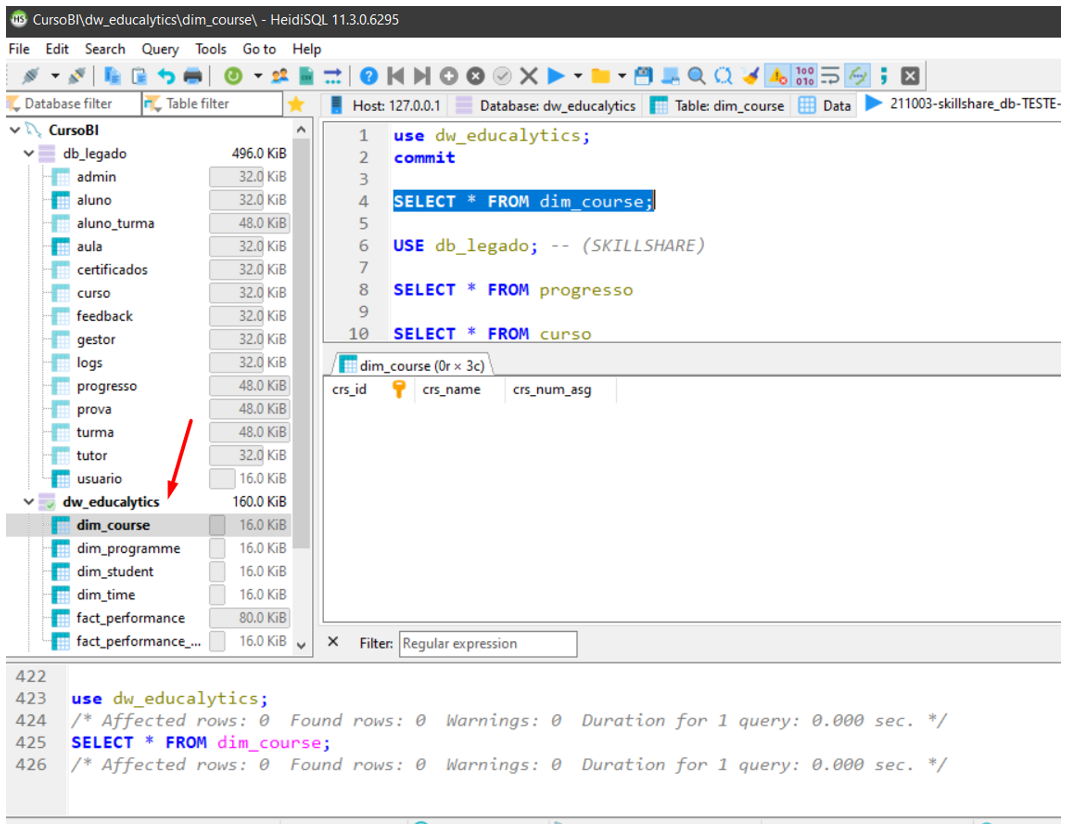The width and height of the screenshot is (1070, 829).
Task: Click the Clear editor broom icon
Action: [751, 76]
